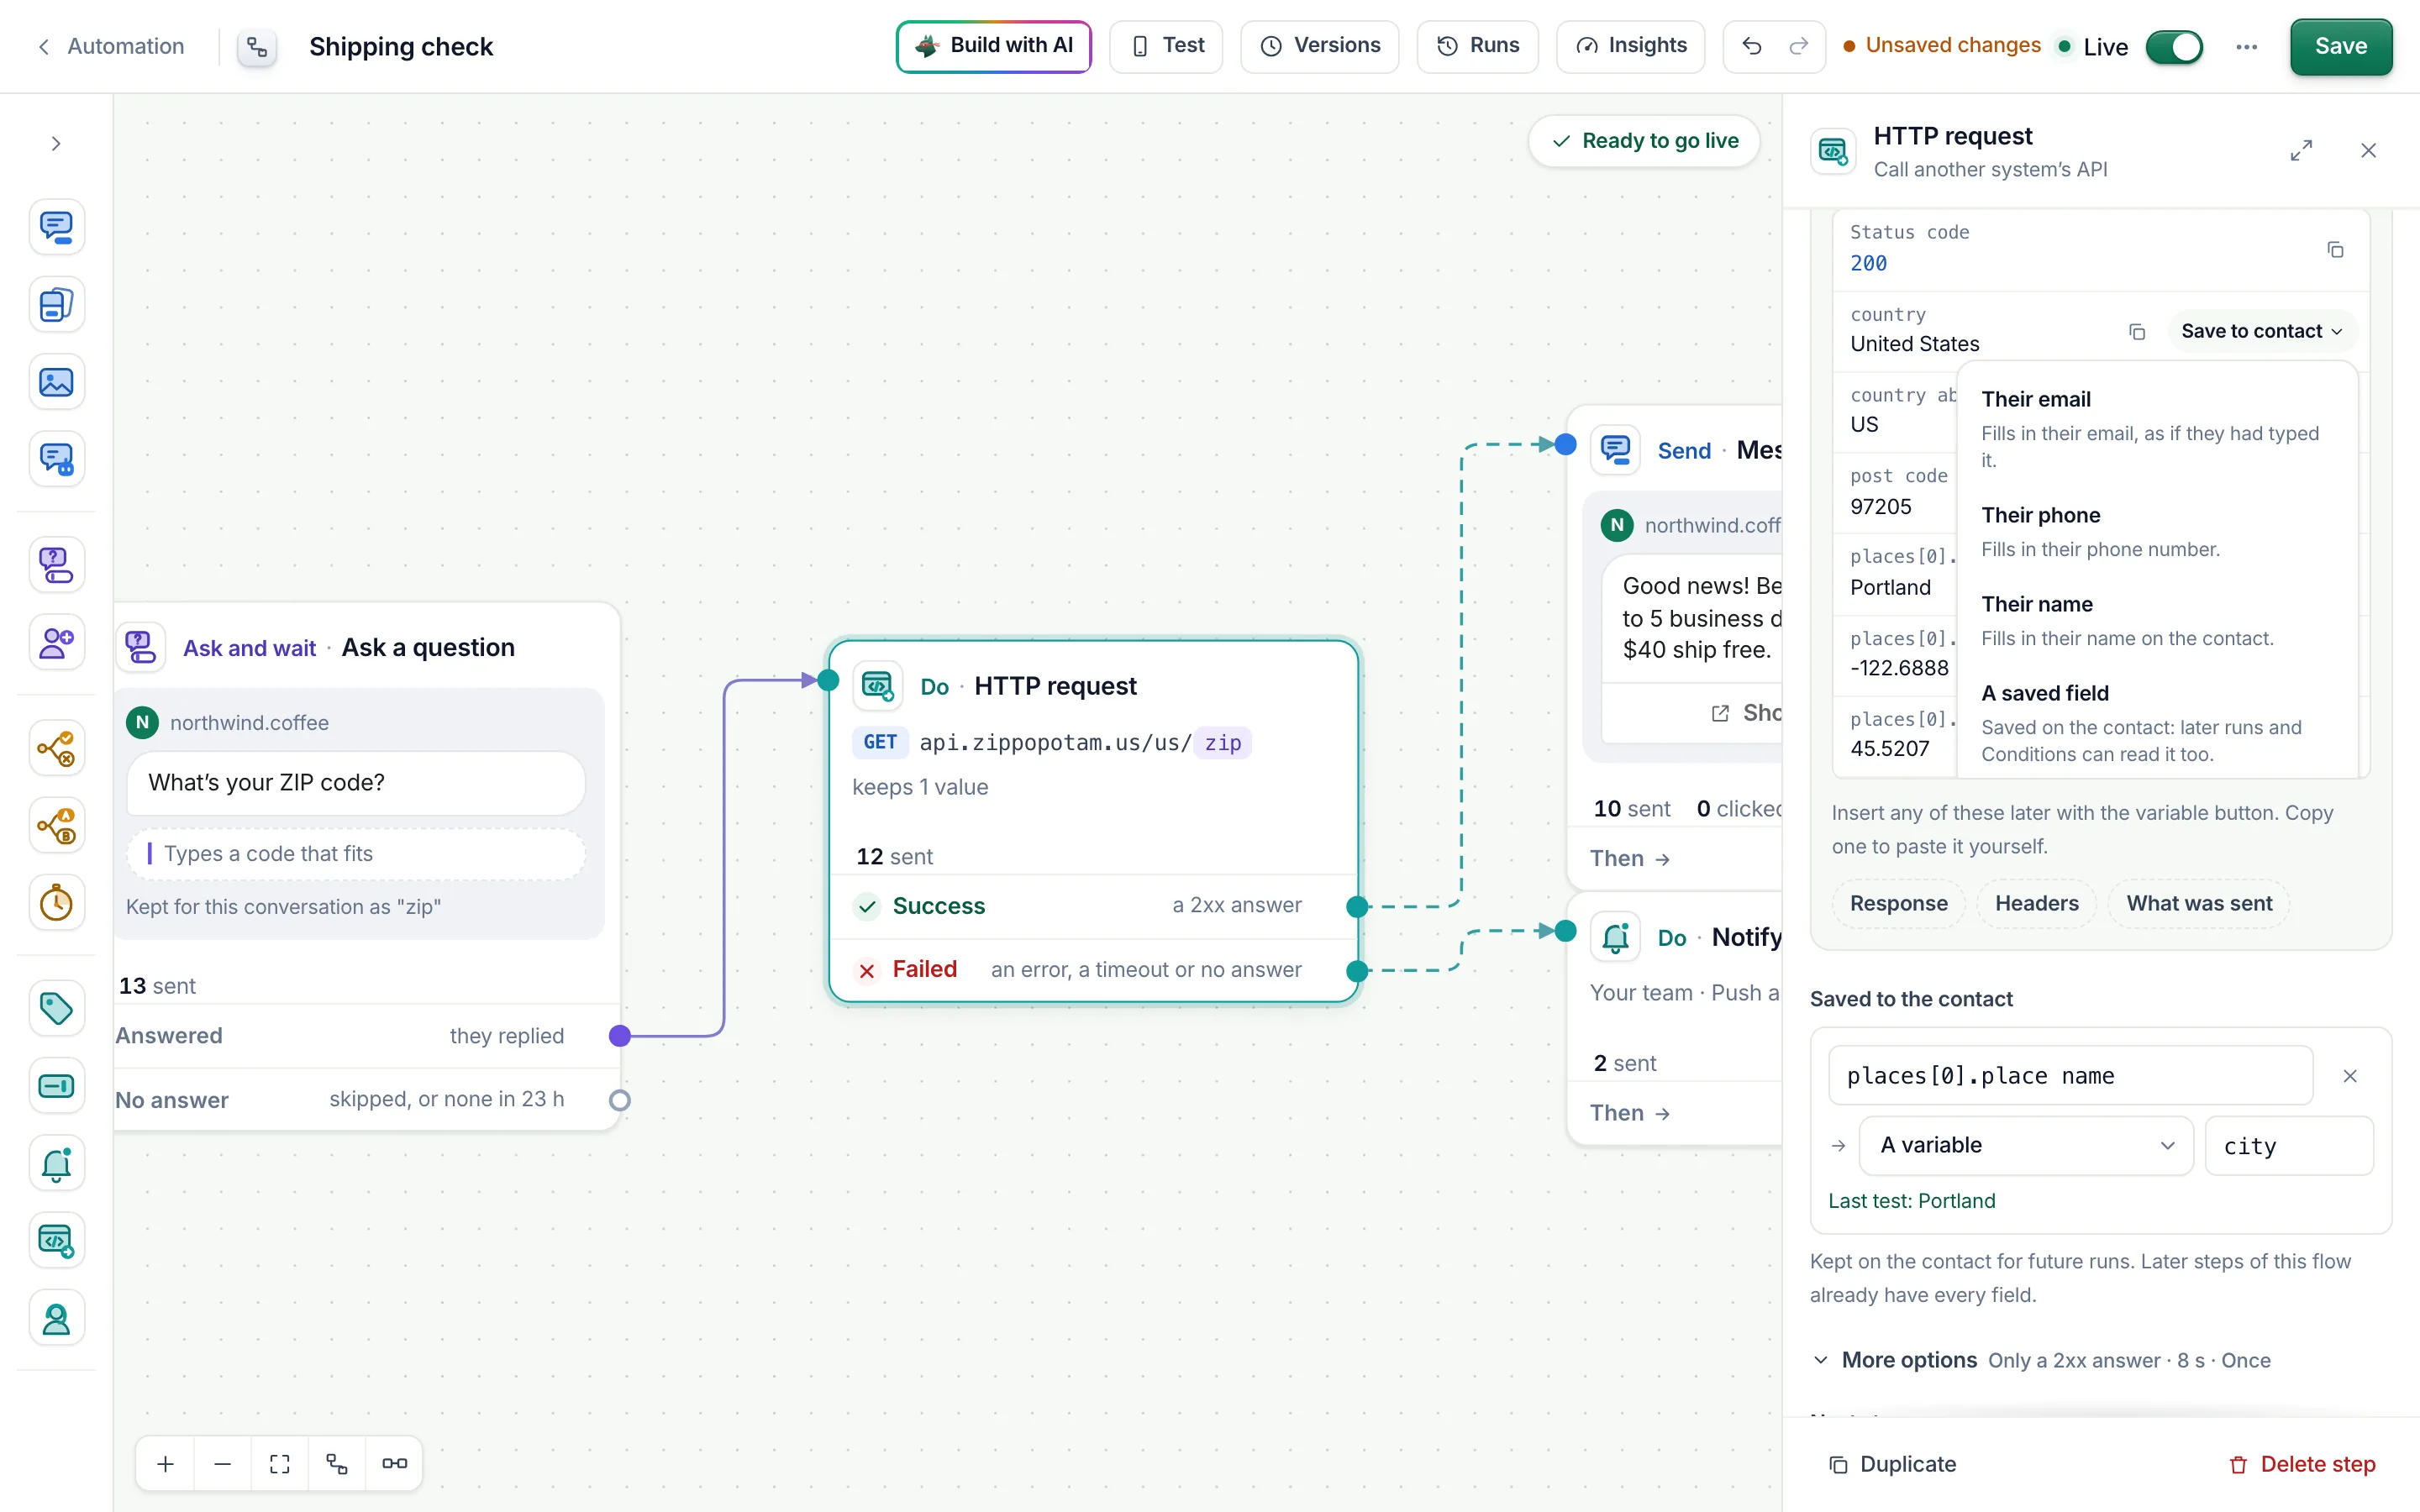2420x1512 pixels.
Task: Open the Insights view
Action: point(1630,46)
